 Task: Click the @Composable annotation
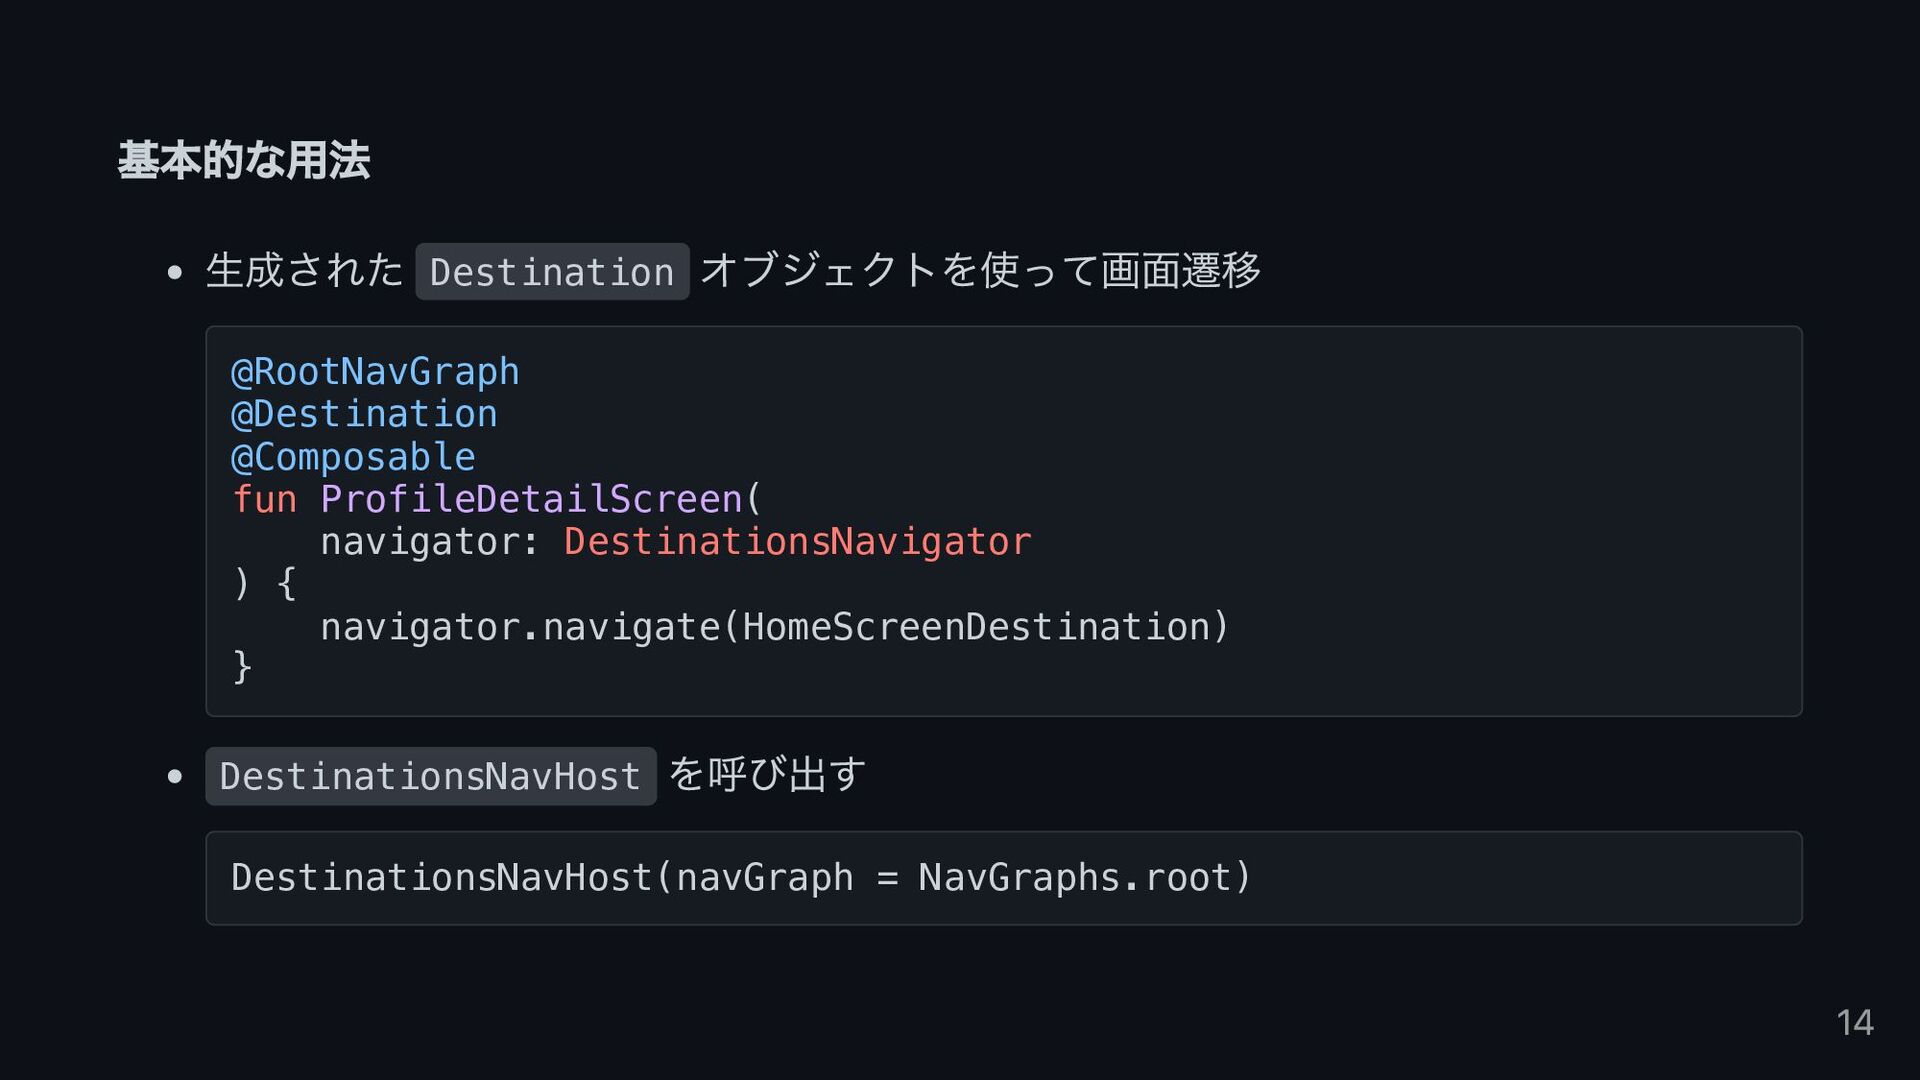pyautogui.click(x=353, y=457)
